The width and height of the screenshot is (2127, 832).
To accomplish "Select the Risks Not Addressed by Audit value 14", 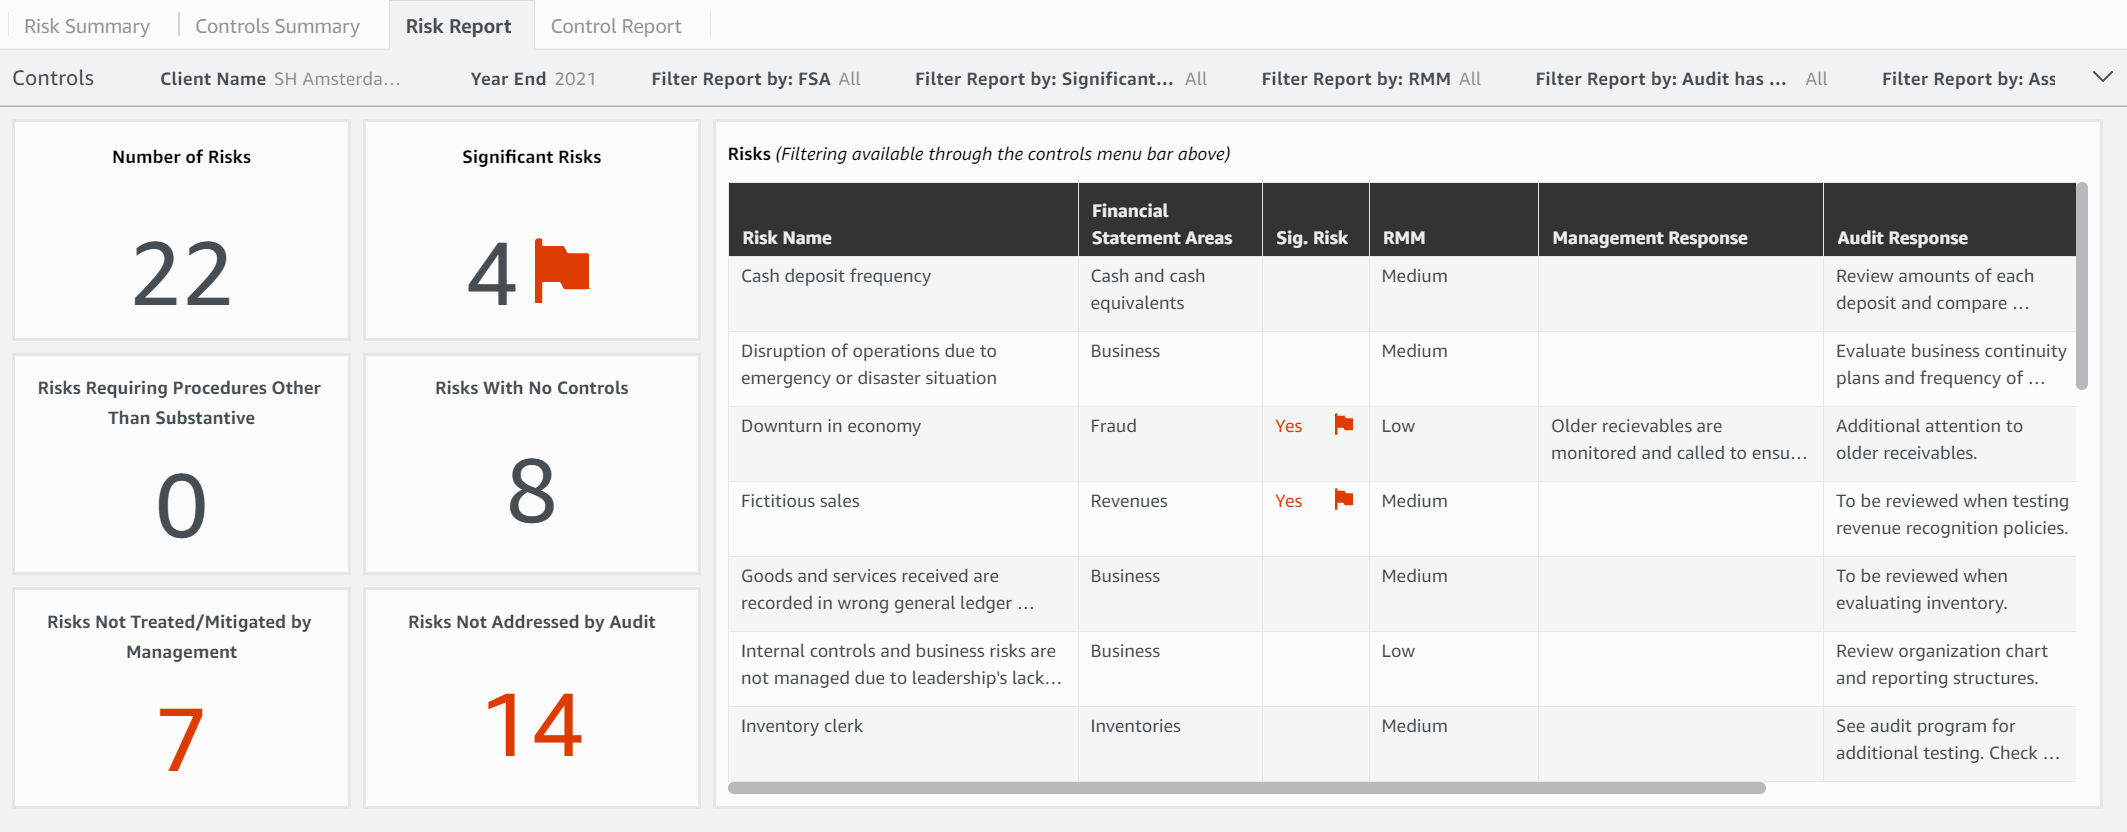I will point(532,725).
